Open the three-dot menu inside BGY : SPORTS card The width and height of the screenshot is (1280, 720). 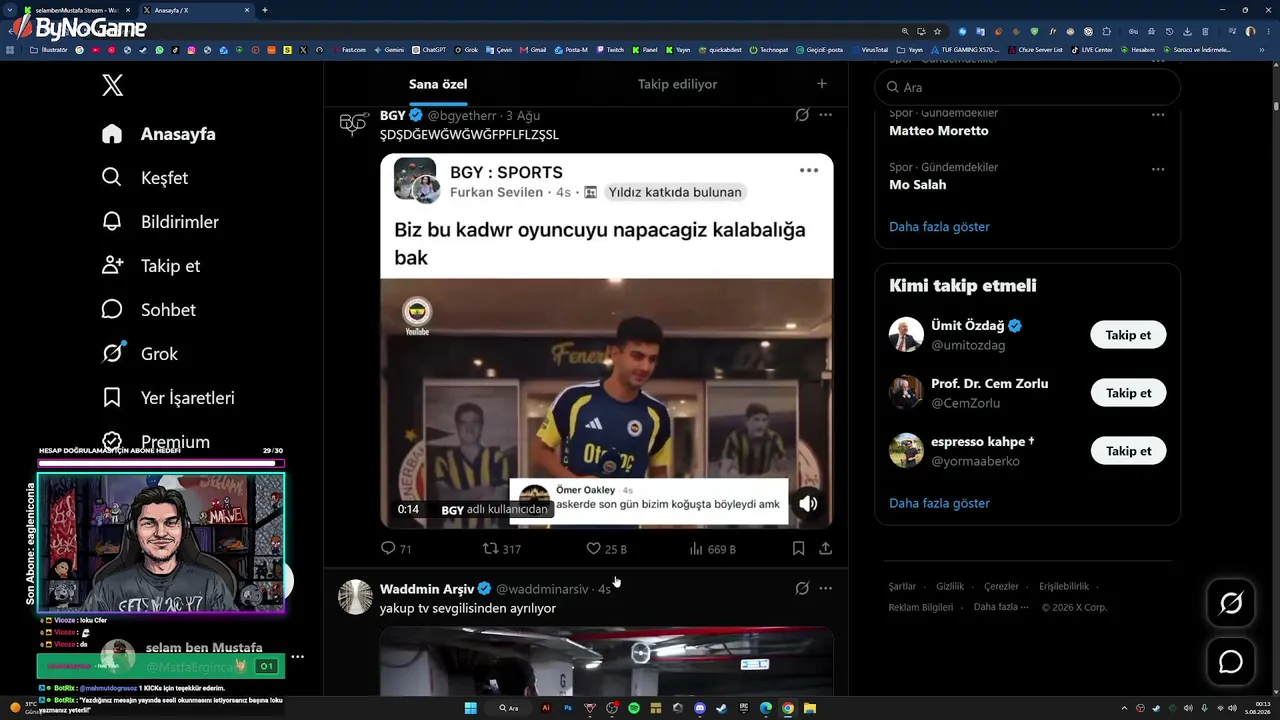(809, 171)
